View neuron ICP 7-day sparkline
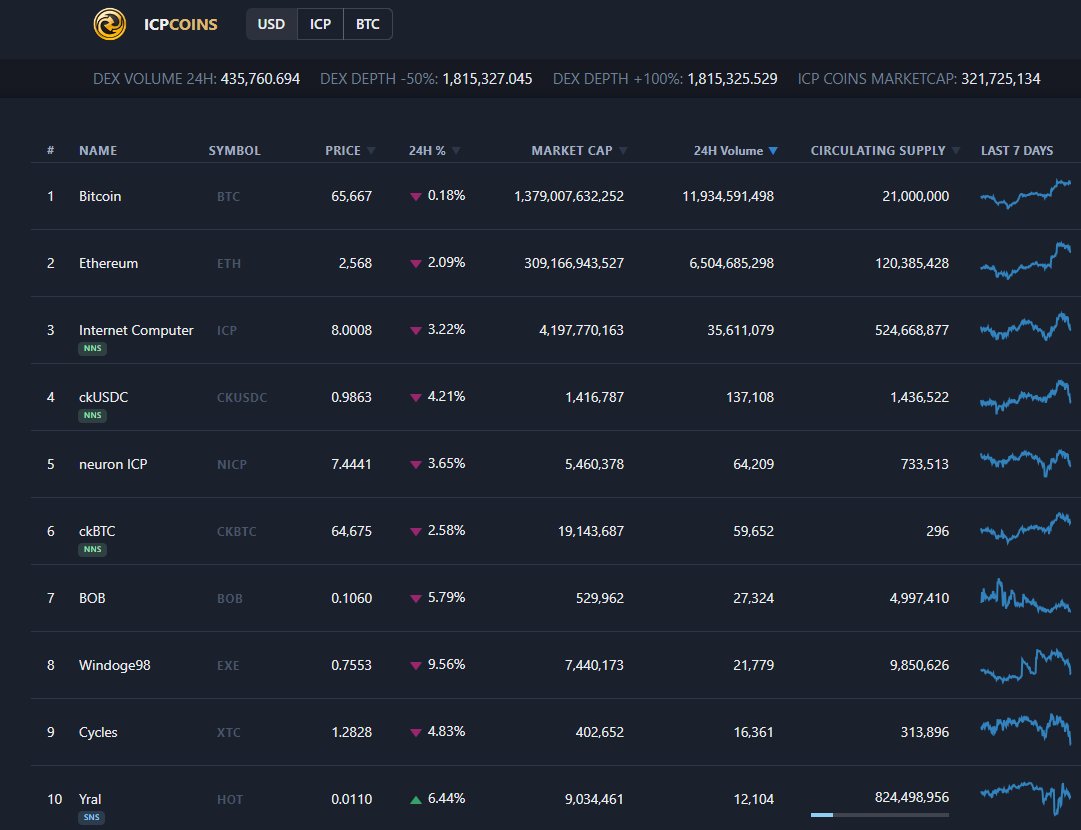The width and height of the screenshot is (1081, 830). 1025,462
